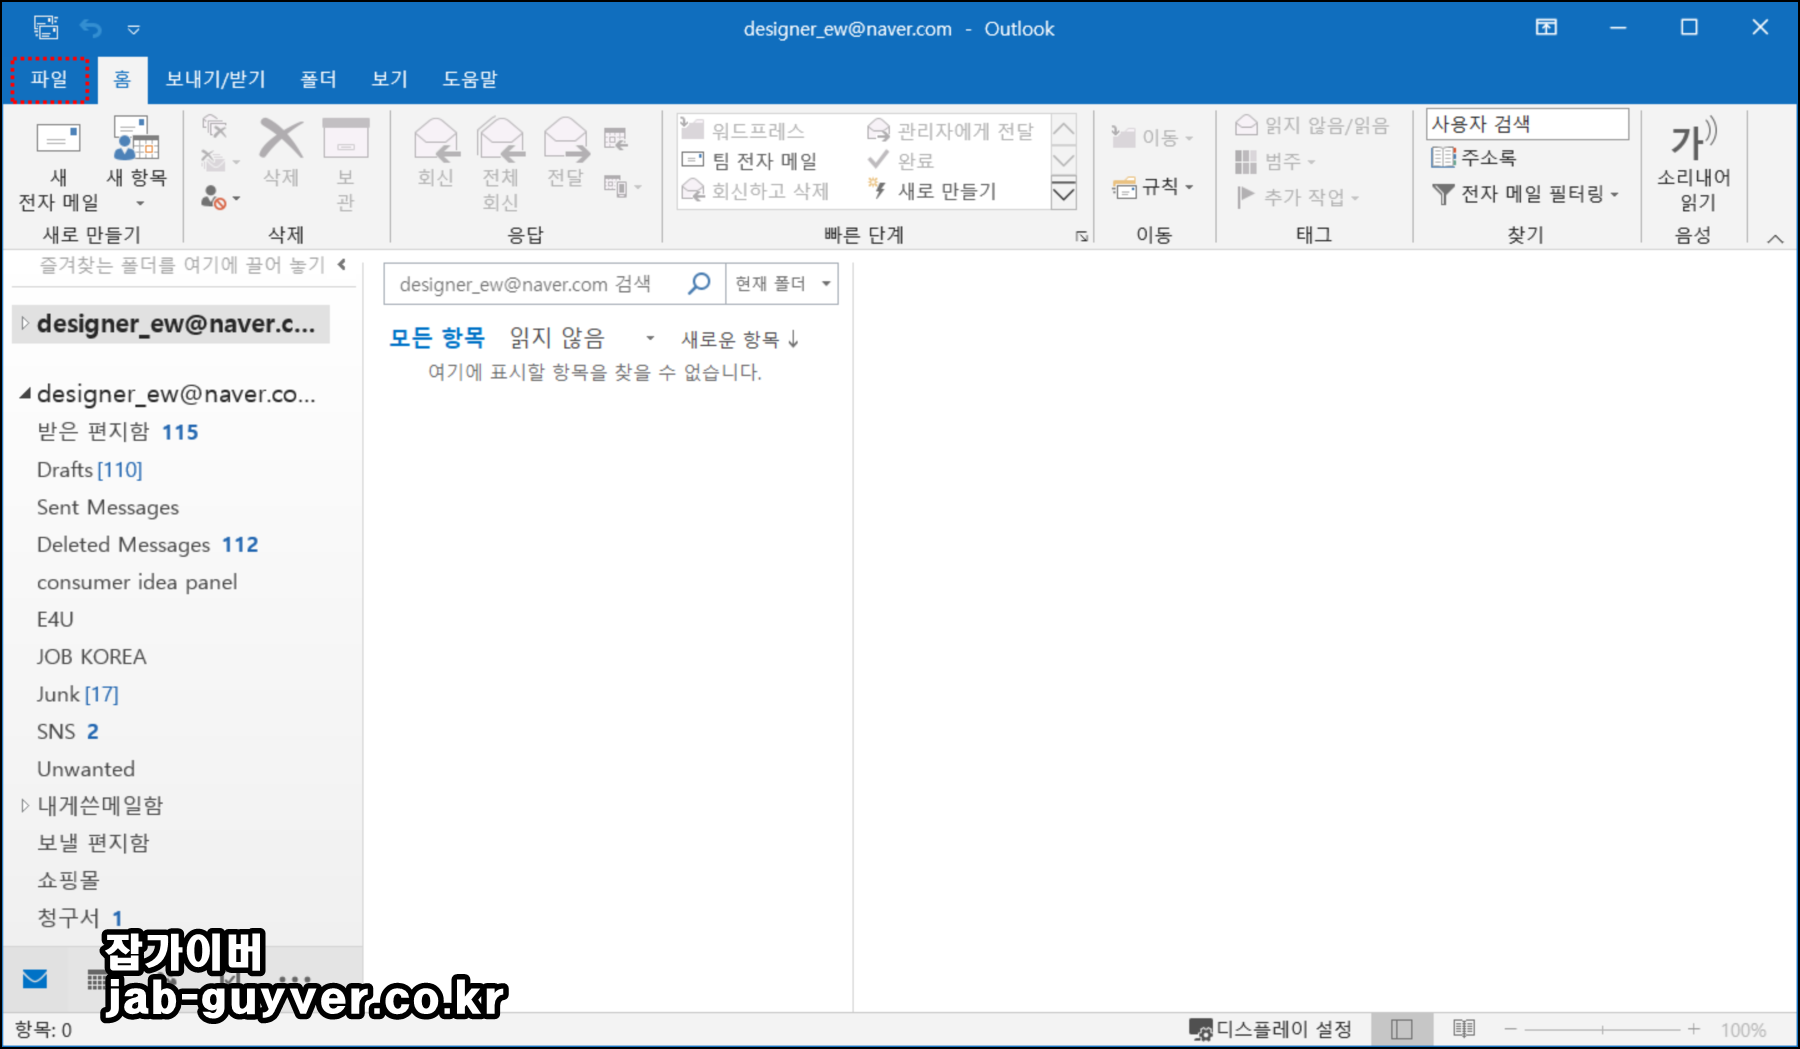Open the Current Folder (현재 폴더) scope dropdown
This screenshot has height=1049, width=1800.
click(x=783, y=284)
